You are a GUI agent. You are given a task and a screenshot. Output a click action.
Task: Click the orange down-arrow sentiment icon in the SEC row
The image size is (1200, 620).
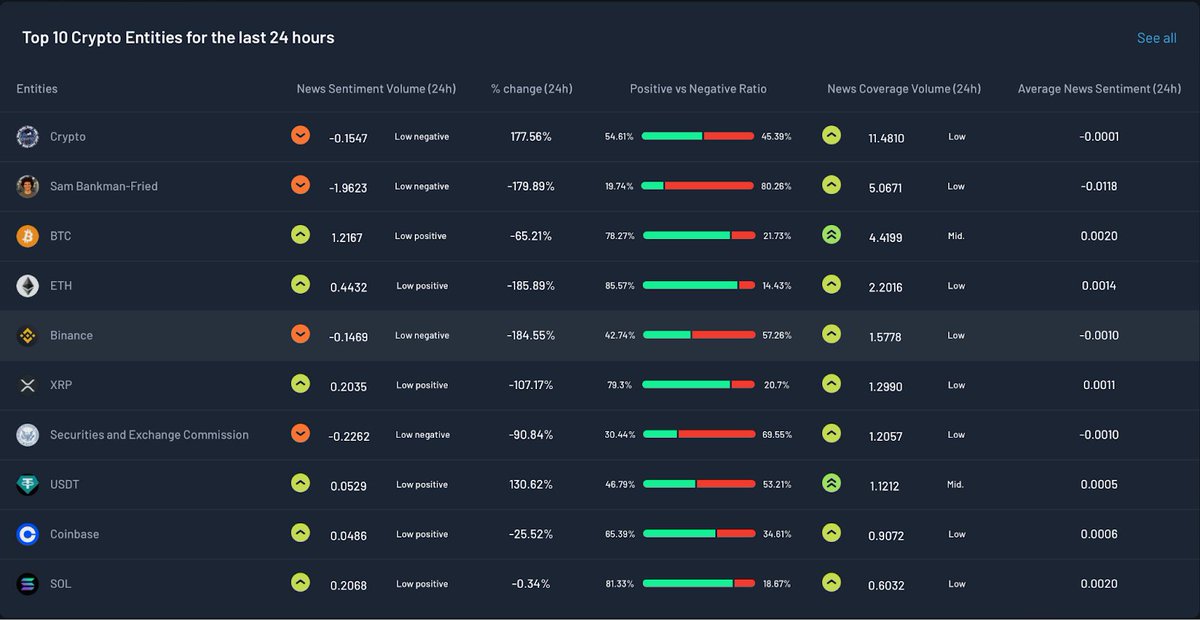point(300,433)
